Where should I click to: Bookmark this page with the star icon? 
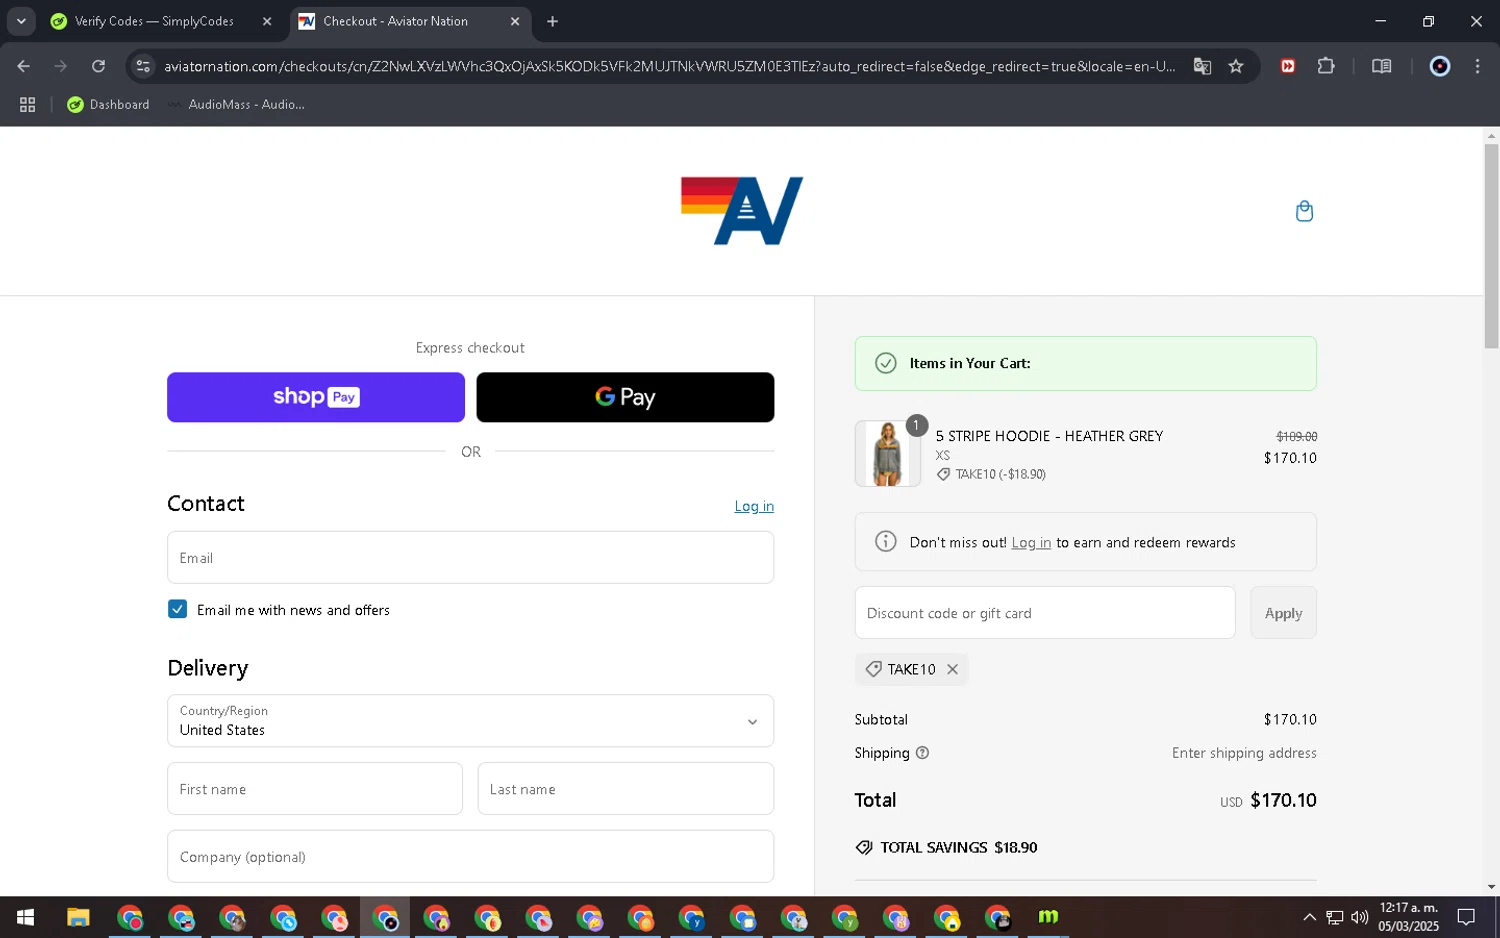1236,66
